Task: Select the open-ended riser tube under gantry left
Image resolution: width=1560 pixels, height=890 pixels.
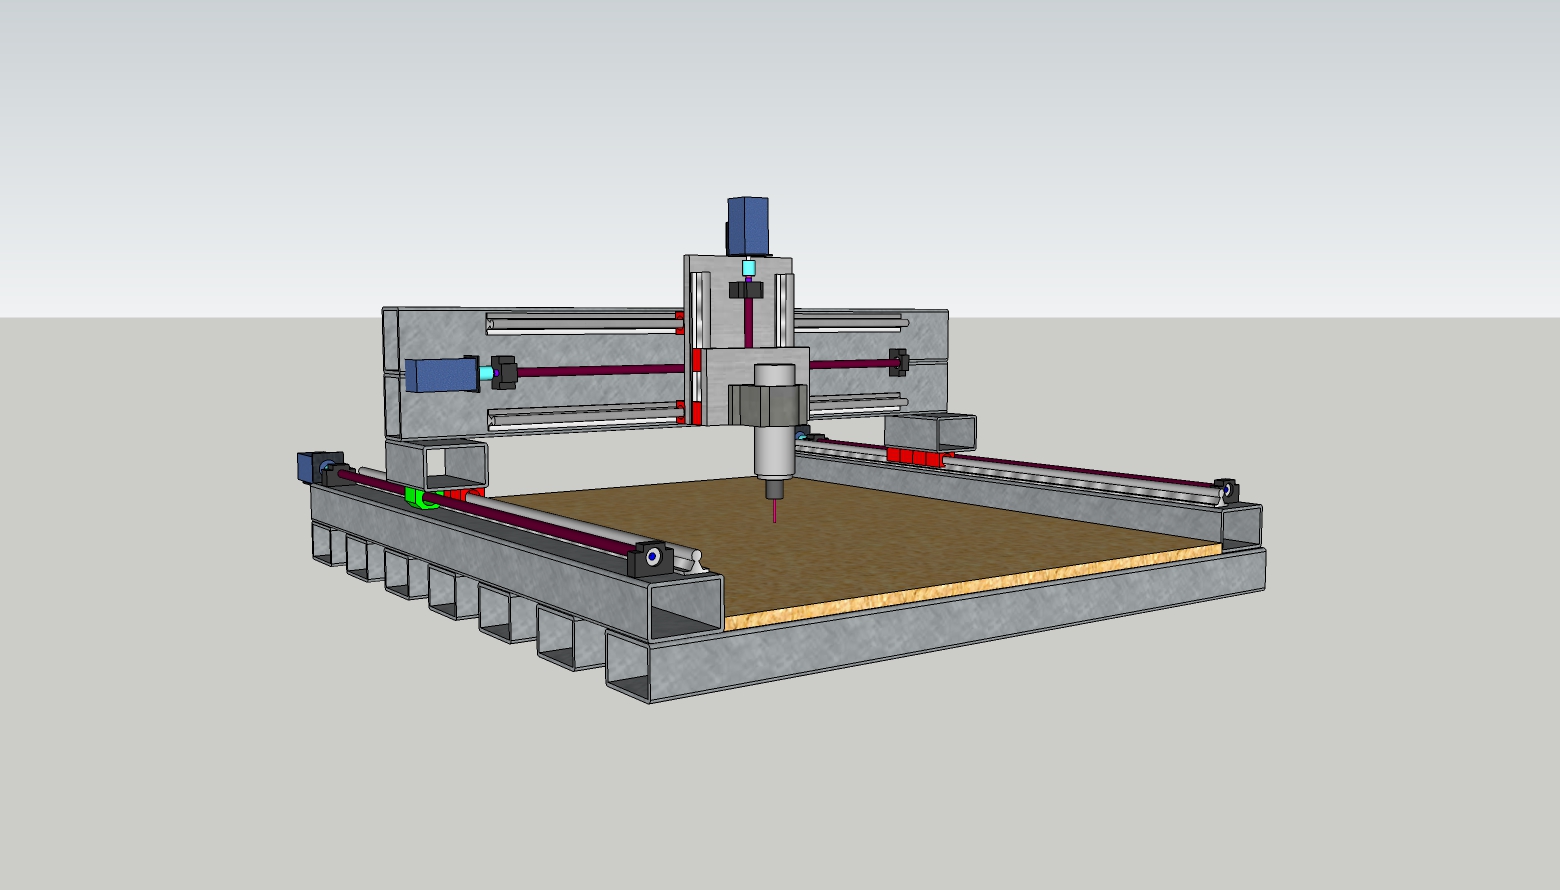Action: [438, 465]
